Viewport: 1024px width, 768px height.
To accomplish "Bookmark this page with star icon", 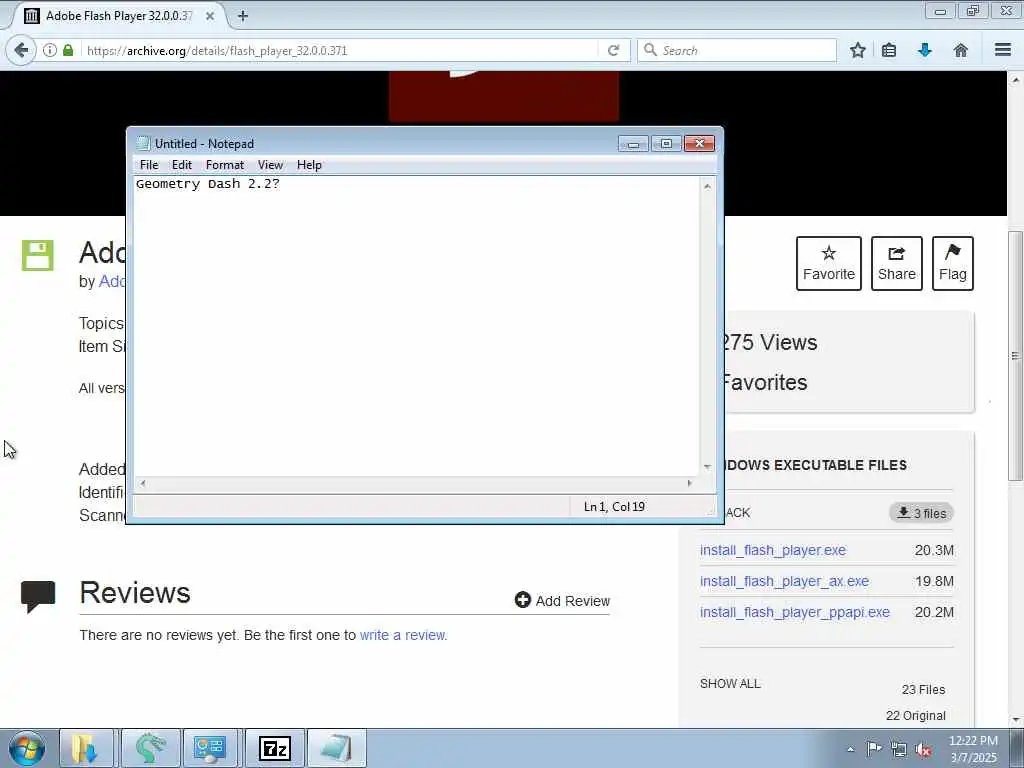I will [857, 50].
